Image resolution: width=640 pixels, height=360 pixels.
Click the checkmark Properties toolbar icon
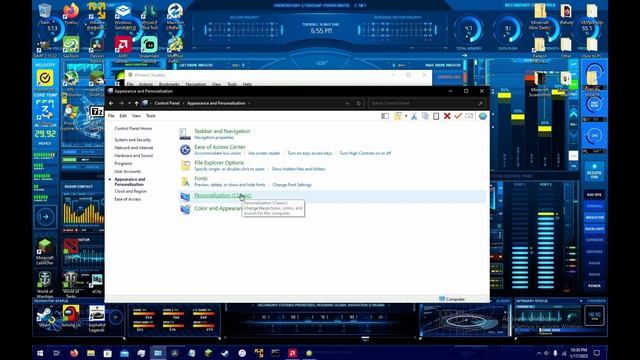(458, 116)
